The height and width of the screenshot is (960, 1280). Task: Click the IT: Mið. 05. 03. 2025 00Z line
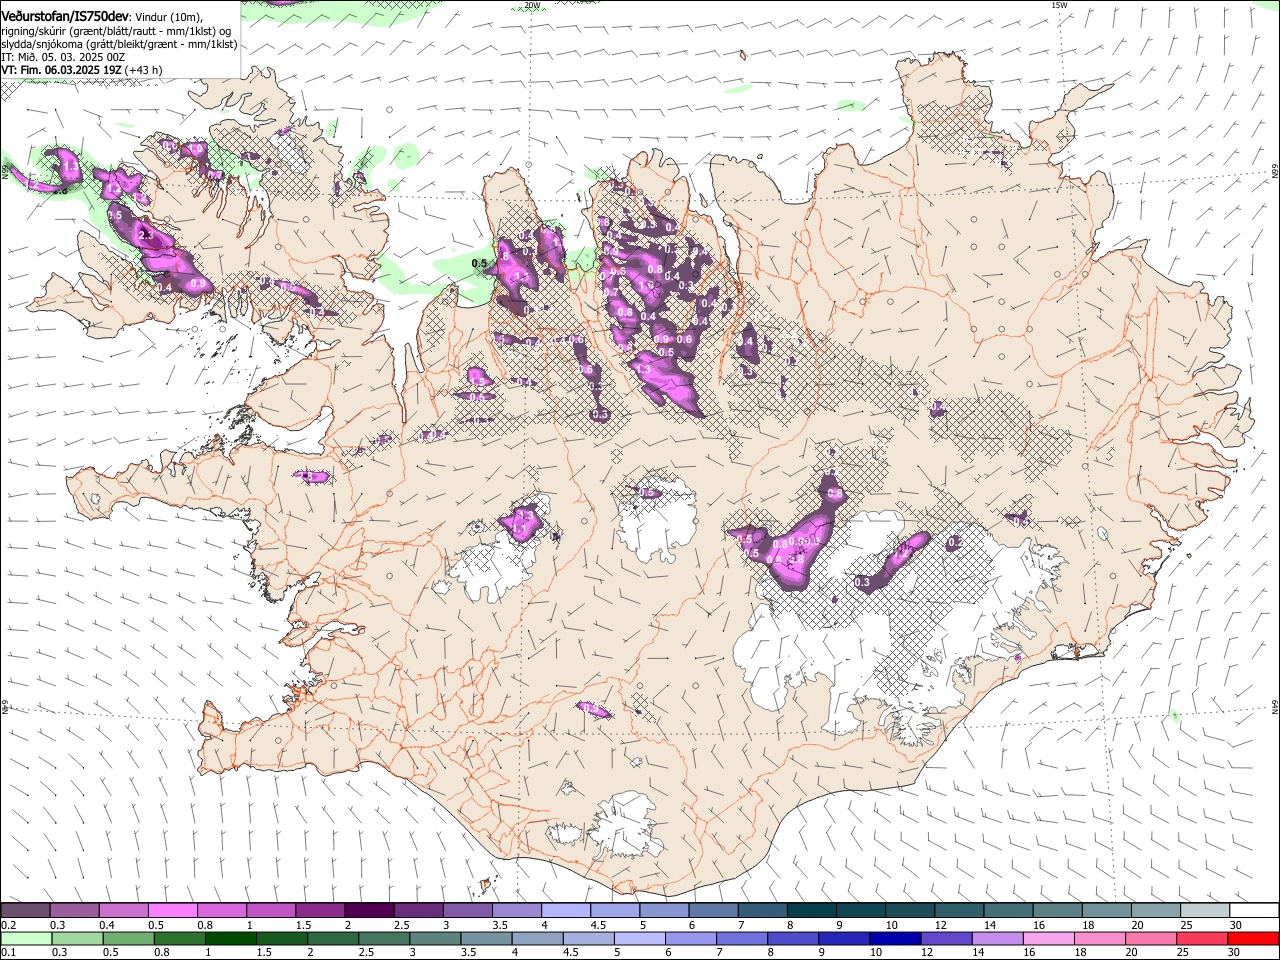coord(63,57)
